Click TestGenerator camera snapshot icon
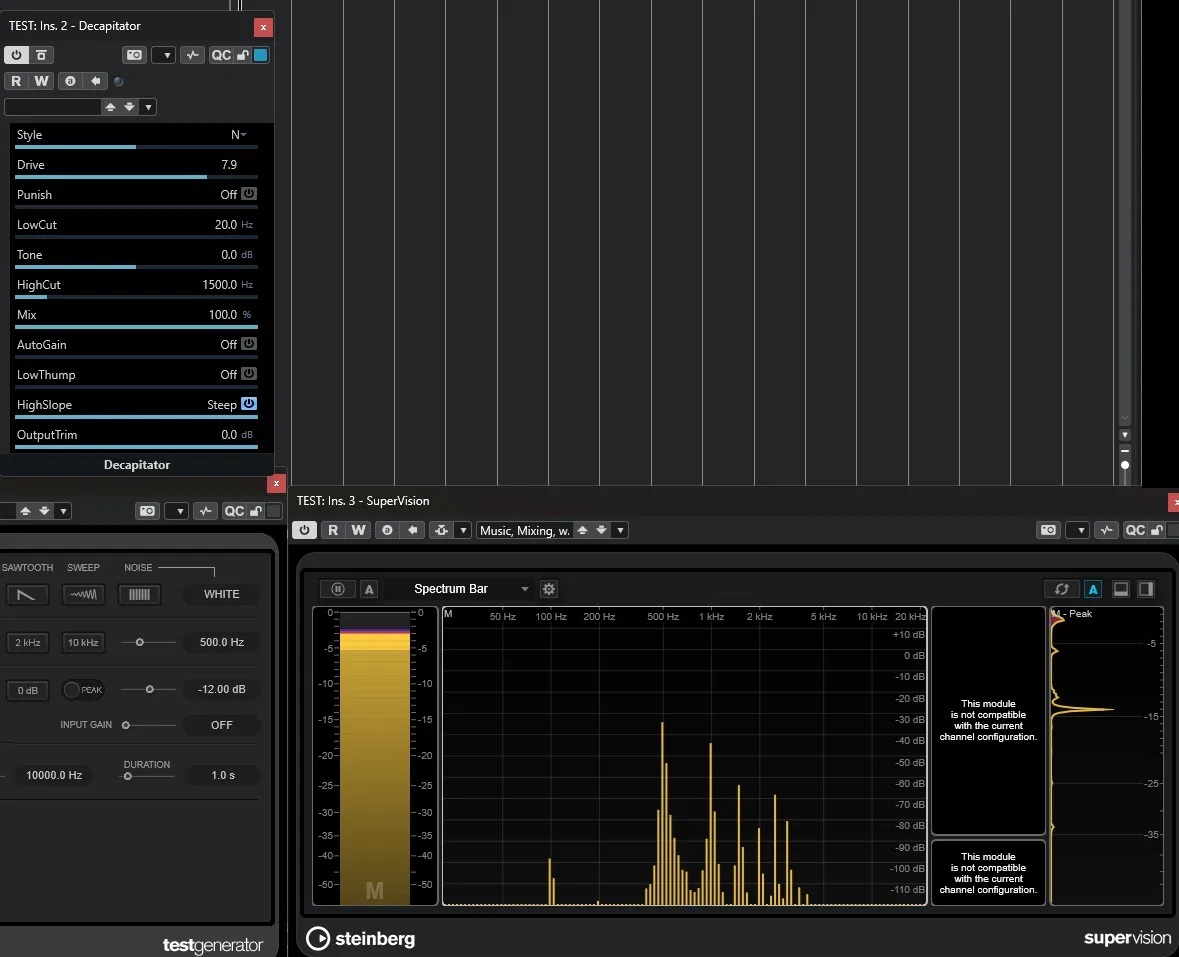 pos(147,511)
